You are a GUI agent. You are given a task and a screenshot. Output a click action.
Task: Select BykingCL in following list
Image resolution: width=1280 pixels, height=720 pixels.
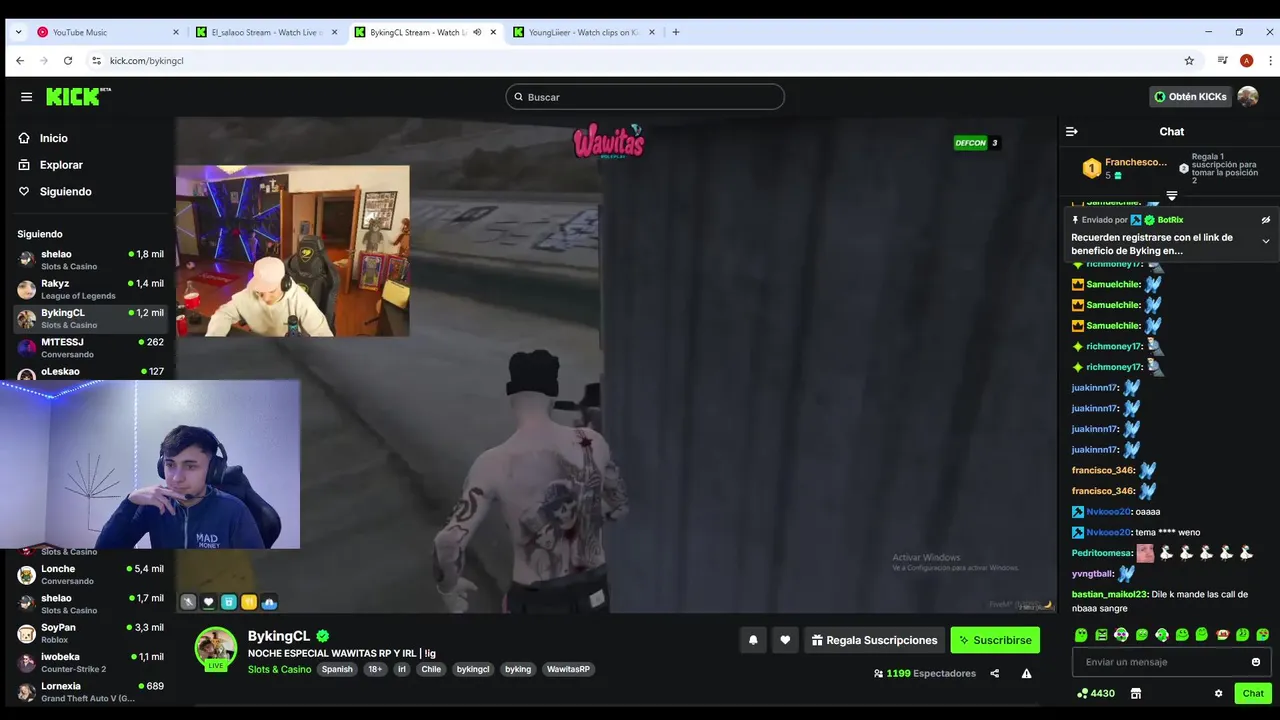pyautogui.click(x=90, y=318)
